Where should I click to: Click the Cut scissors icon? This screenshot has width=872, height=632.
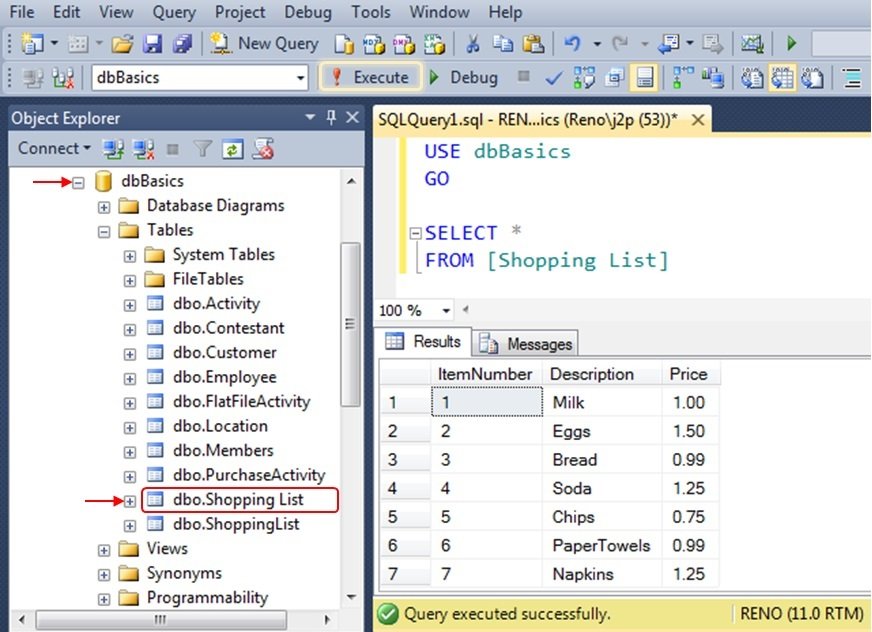click(473, 43)
